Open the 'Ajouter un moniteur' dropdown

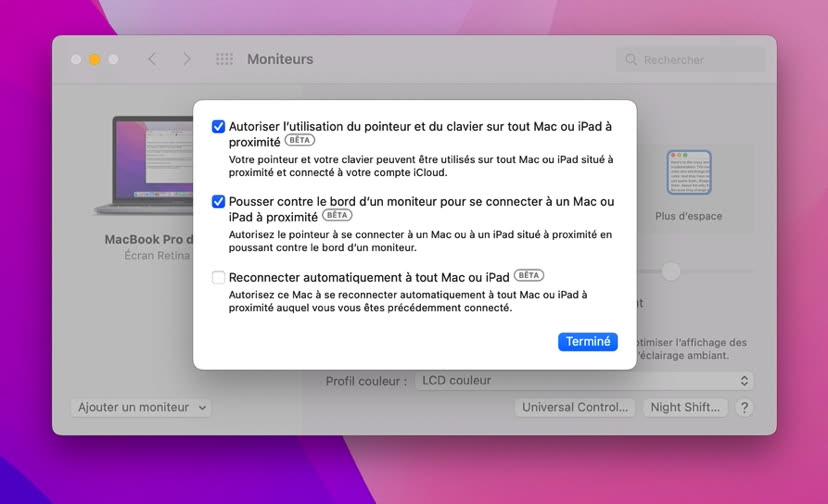click(141, 407)
